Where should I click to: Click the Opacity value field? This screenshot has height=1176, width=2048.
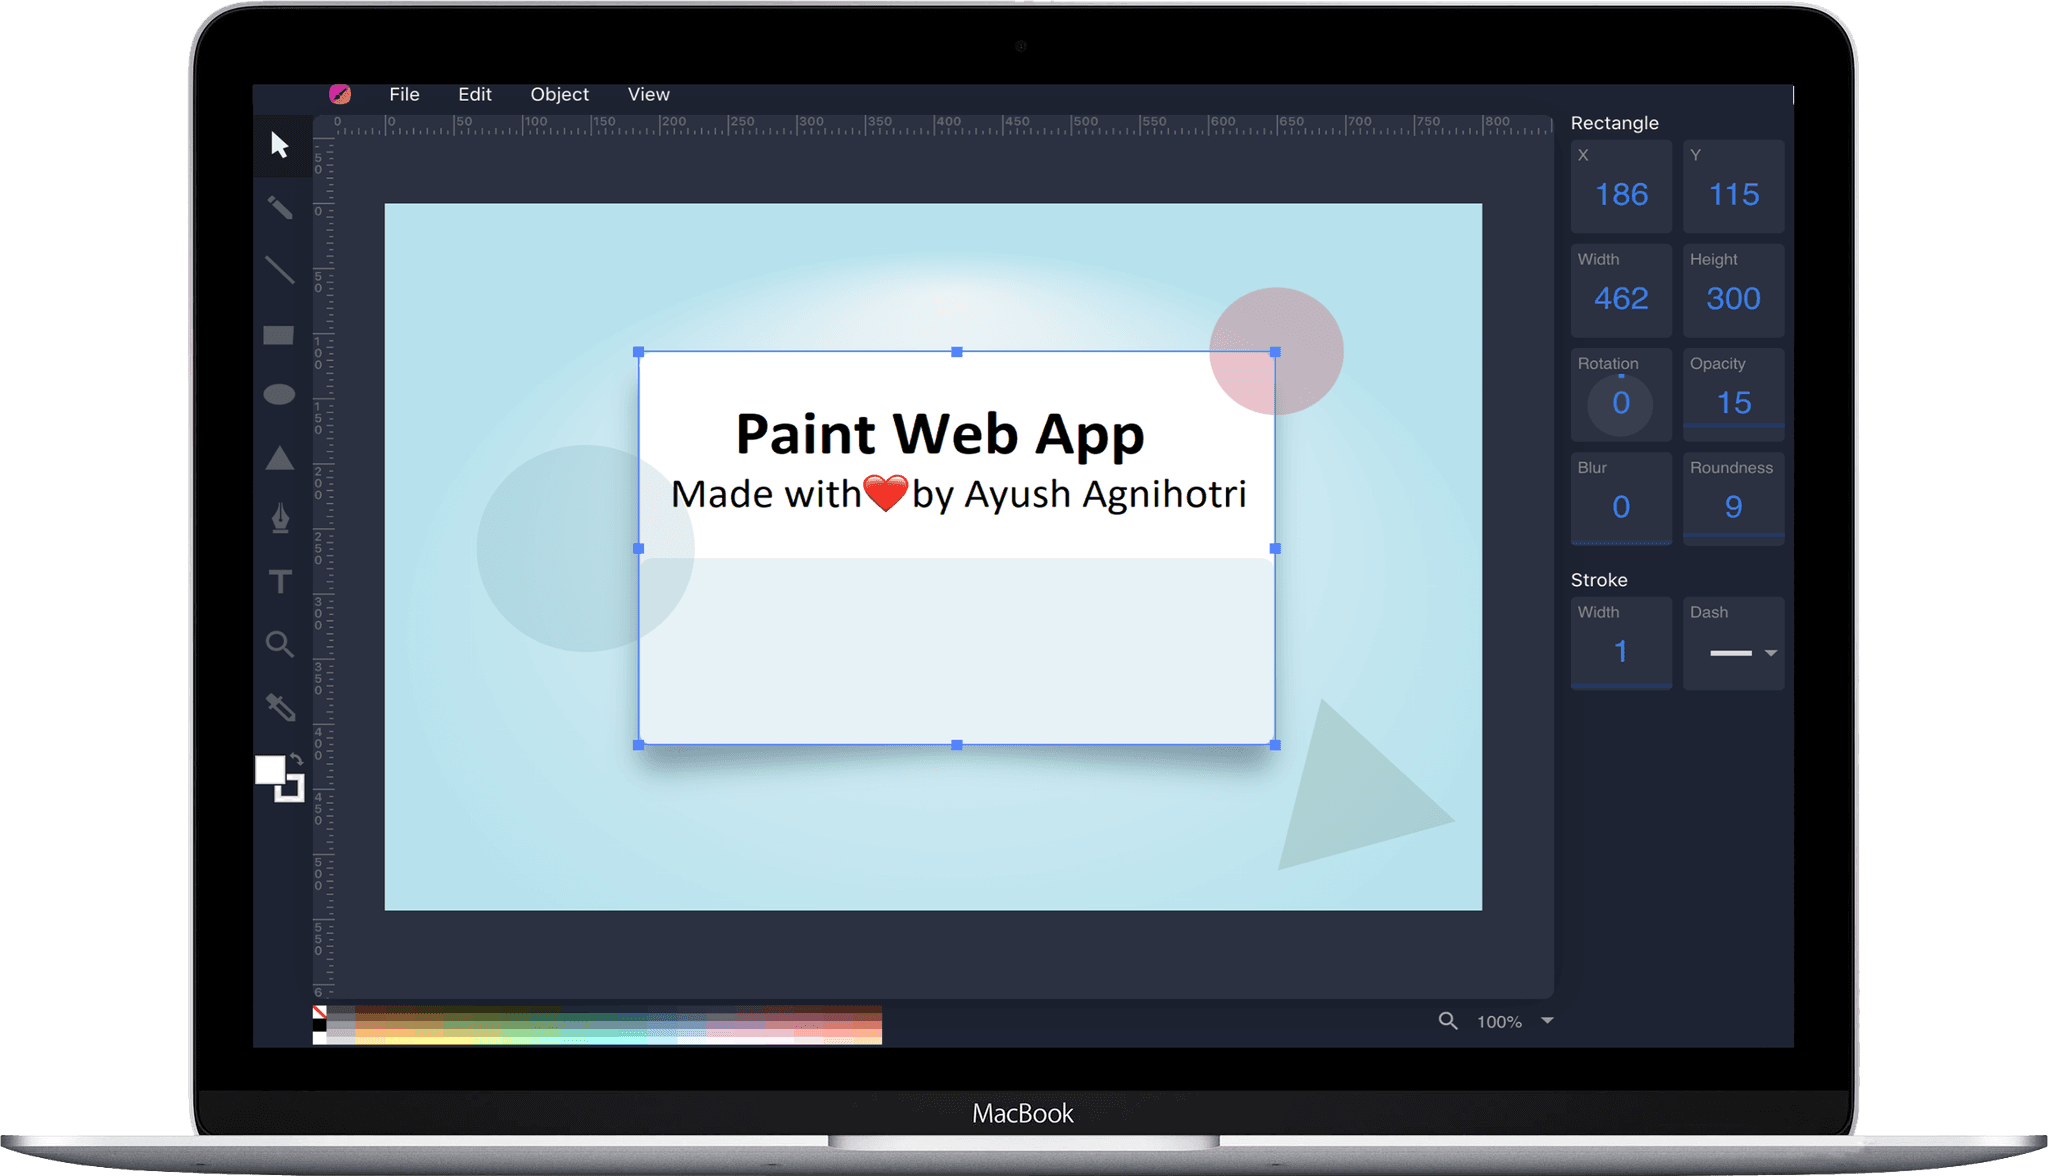pos(1733,403)
